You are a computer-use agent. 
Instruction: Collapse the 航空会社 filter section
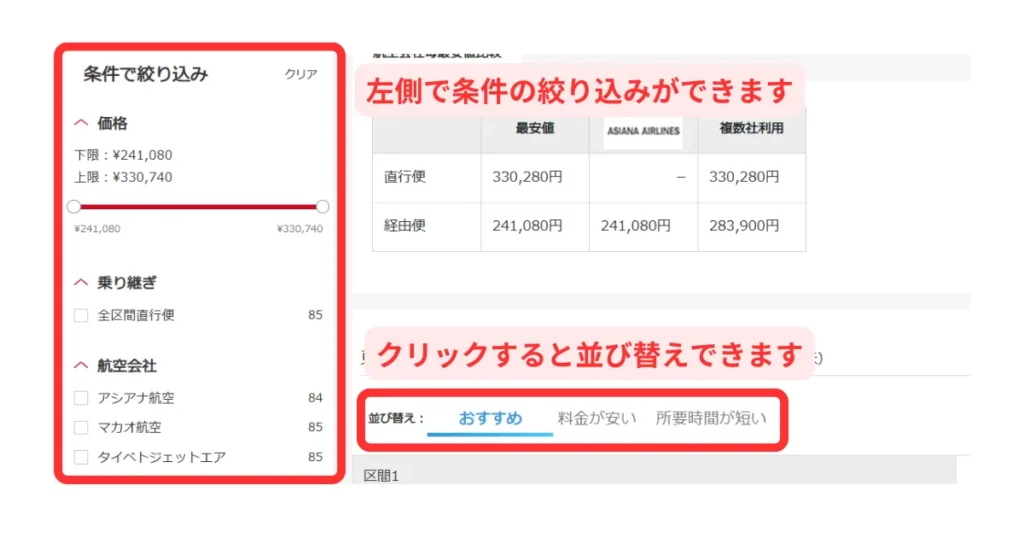coord(82,366)
